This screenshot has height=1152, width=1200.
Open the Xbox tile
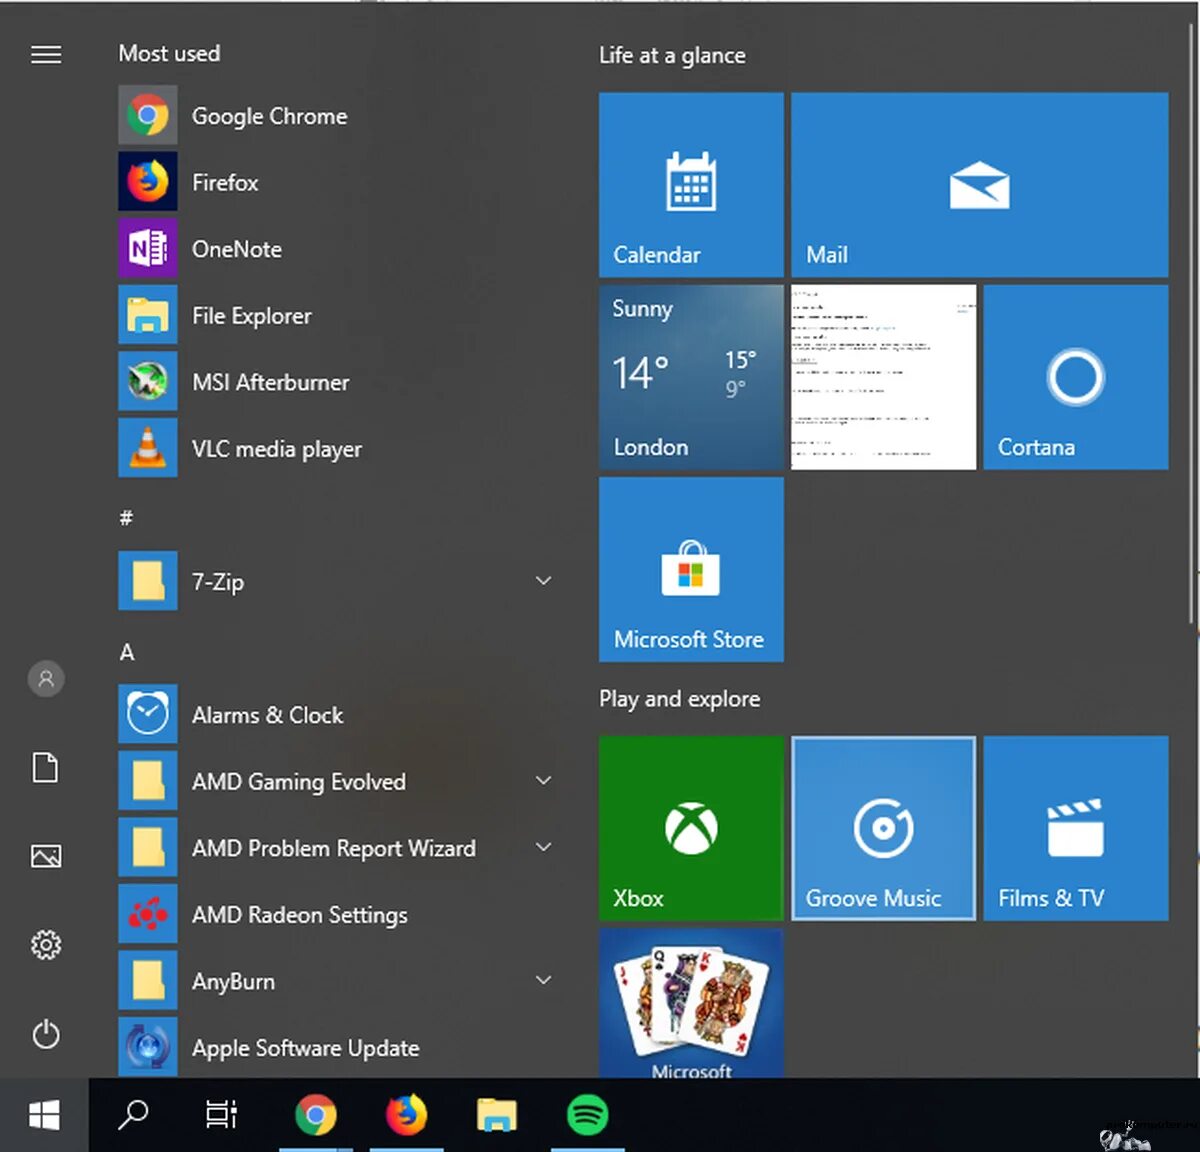click(691, 828)
